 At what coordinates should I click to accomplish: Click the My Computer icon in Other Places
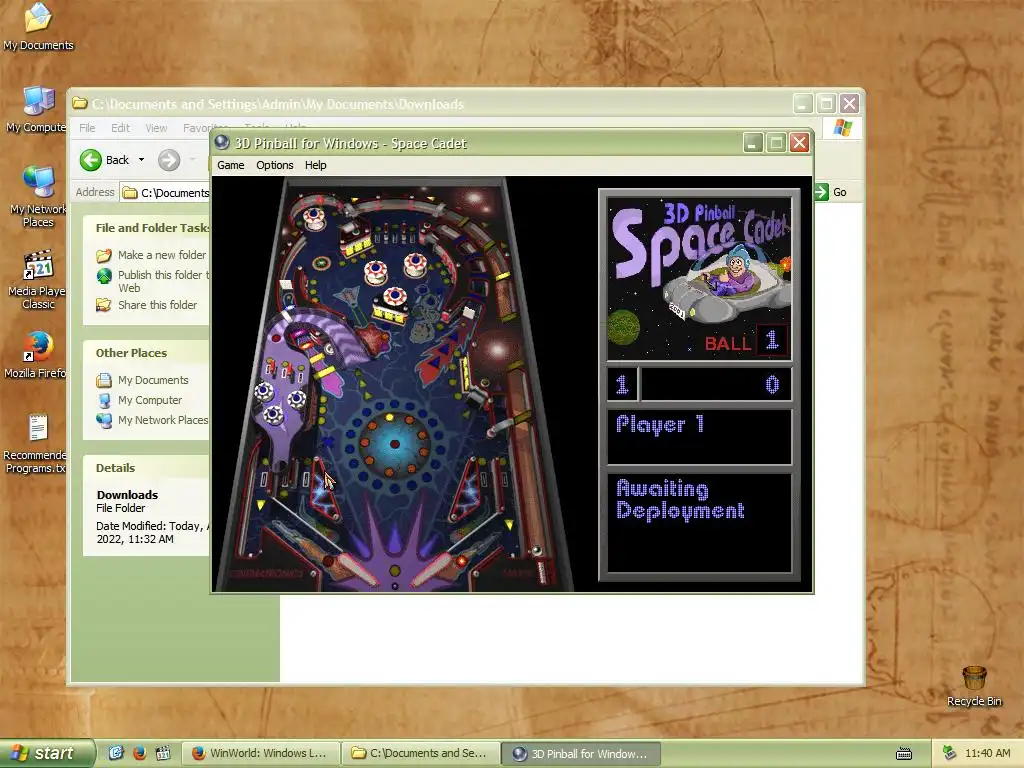click(104, 400)
